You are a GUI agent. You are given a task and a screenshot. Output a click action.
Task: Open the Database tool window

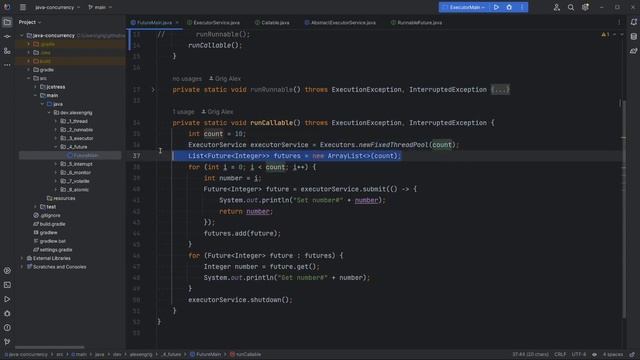click(x=633, y=36)
